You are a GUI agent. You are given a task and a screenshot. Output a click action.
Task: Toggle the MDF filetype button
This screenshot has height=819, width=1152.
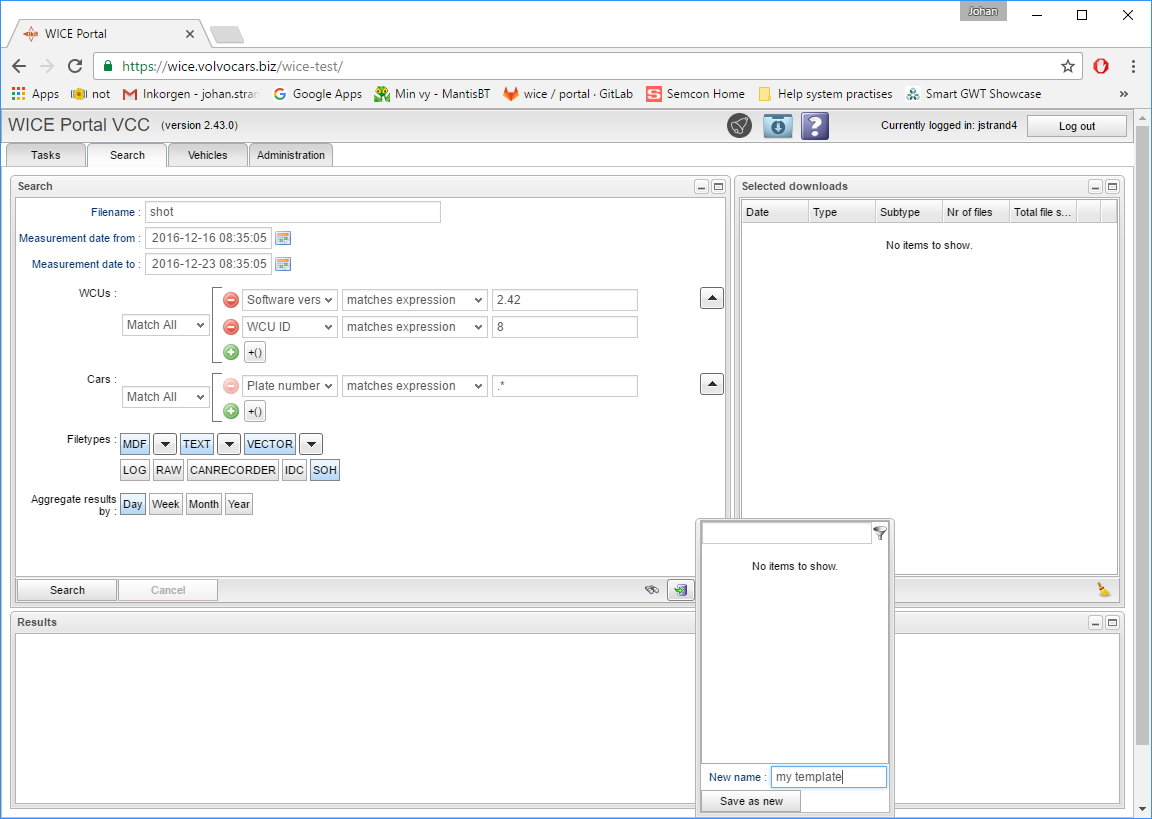coord(135,444)
